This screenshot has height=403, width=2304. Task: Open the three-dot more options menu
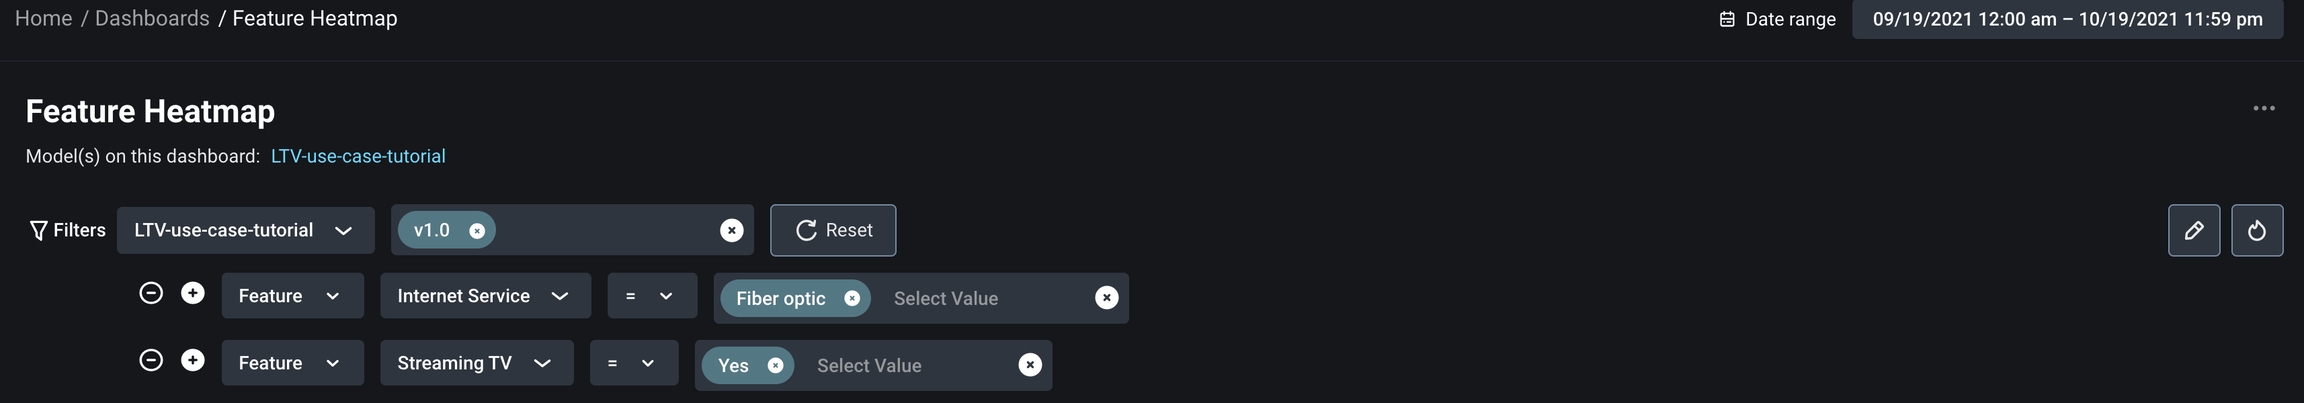point(2263,108)
